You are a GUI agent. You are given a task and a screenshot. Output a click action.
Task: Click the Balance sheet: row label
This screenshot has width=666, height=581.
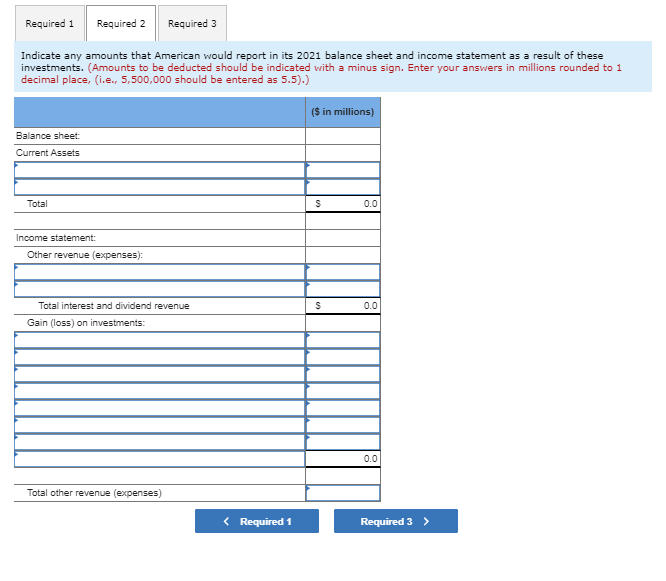click(48, 136)
